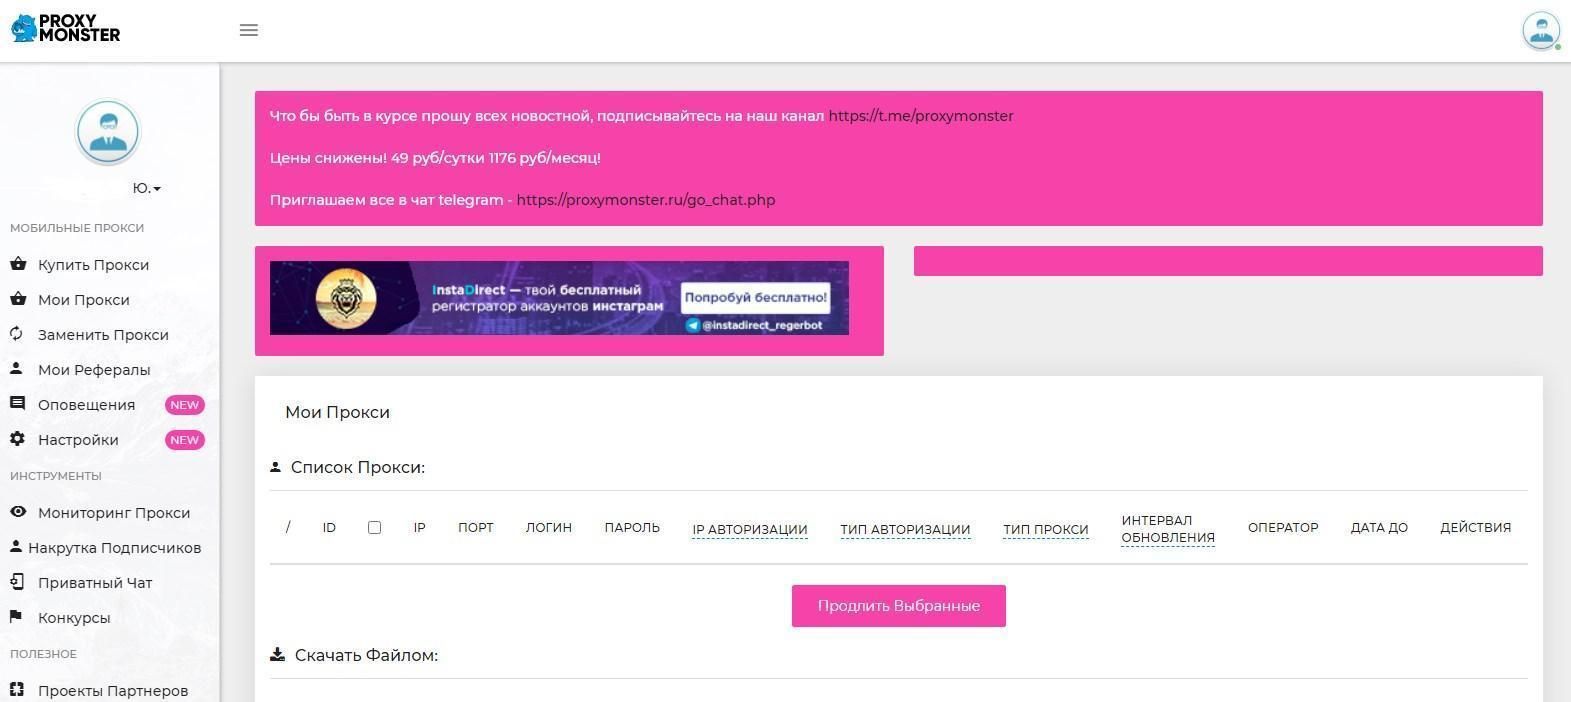
Task: Click Попробуй бесплатно! button in banner
Action: 756,297
